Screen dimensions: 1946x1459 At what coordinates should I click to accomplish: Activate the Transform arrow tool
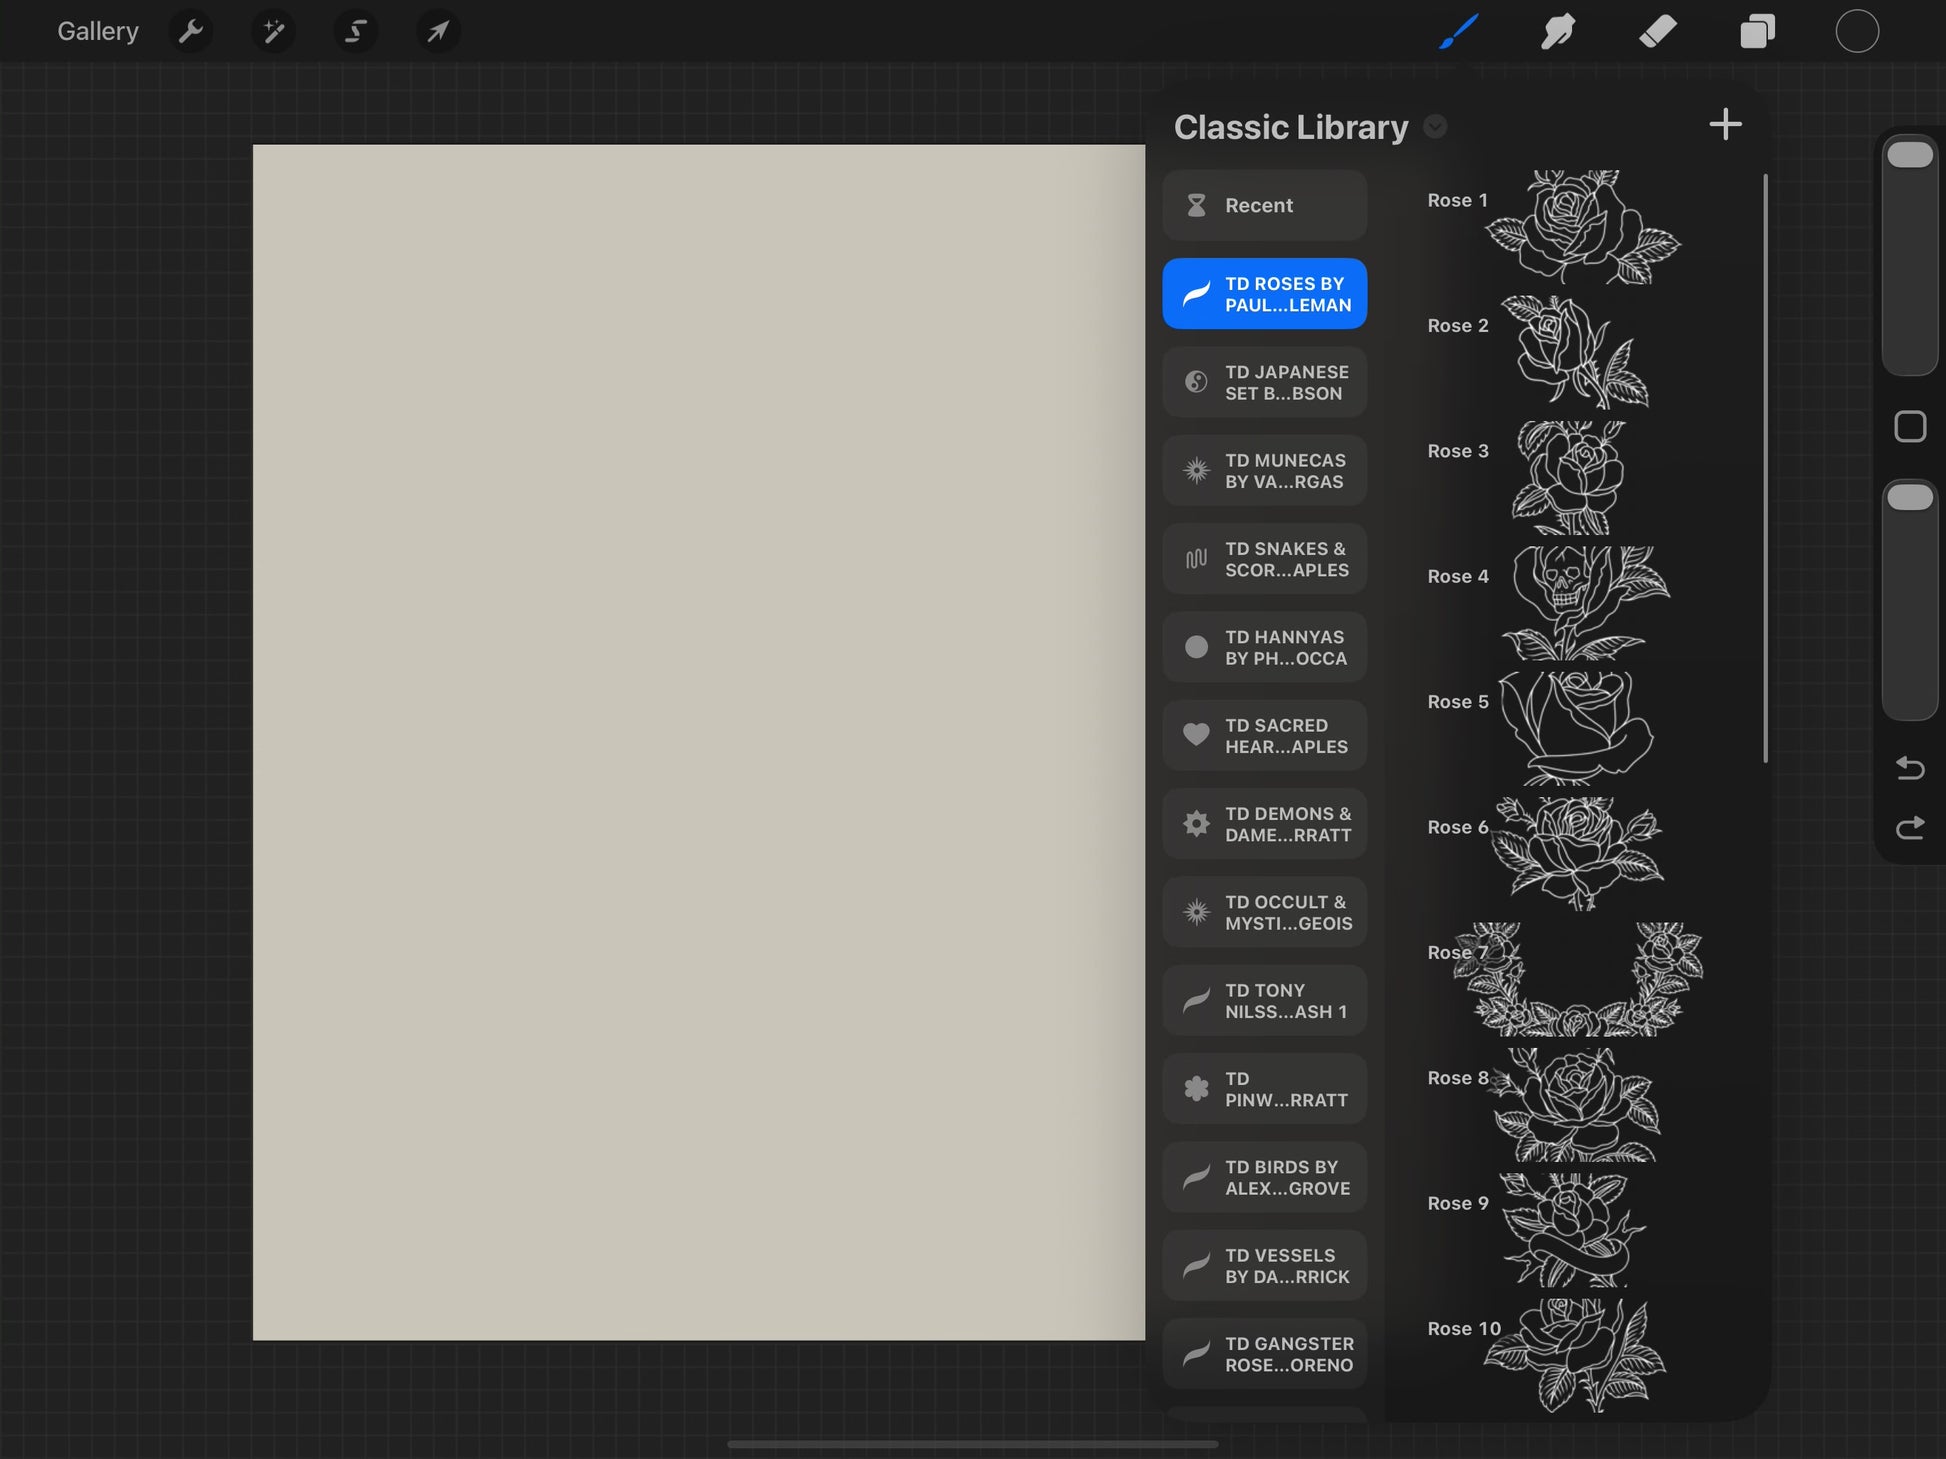click(438, 32)
